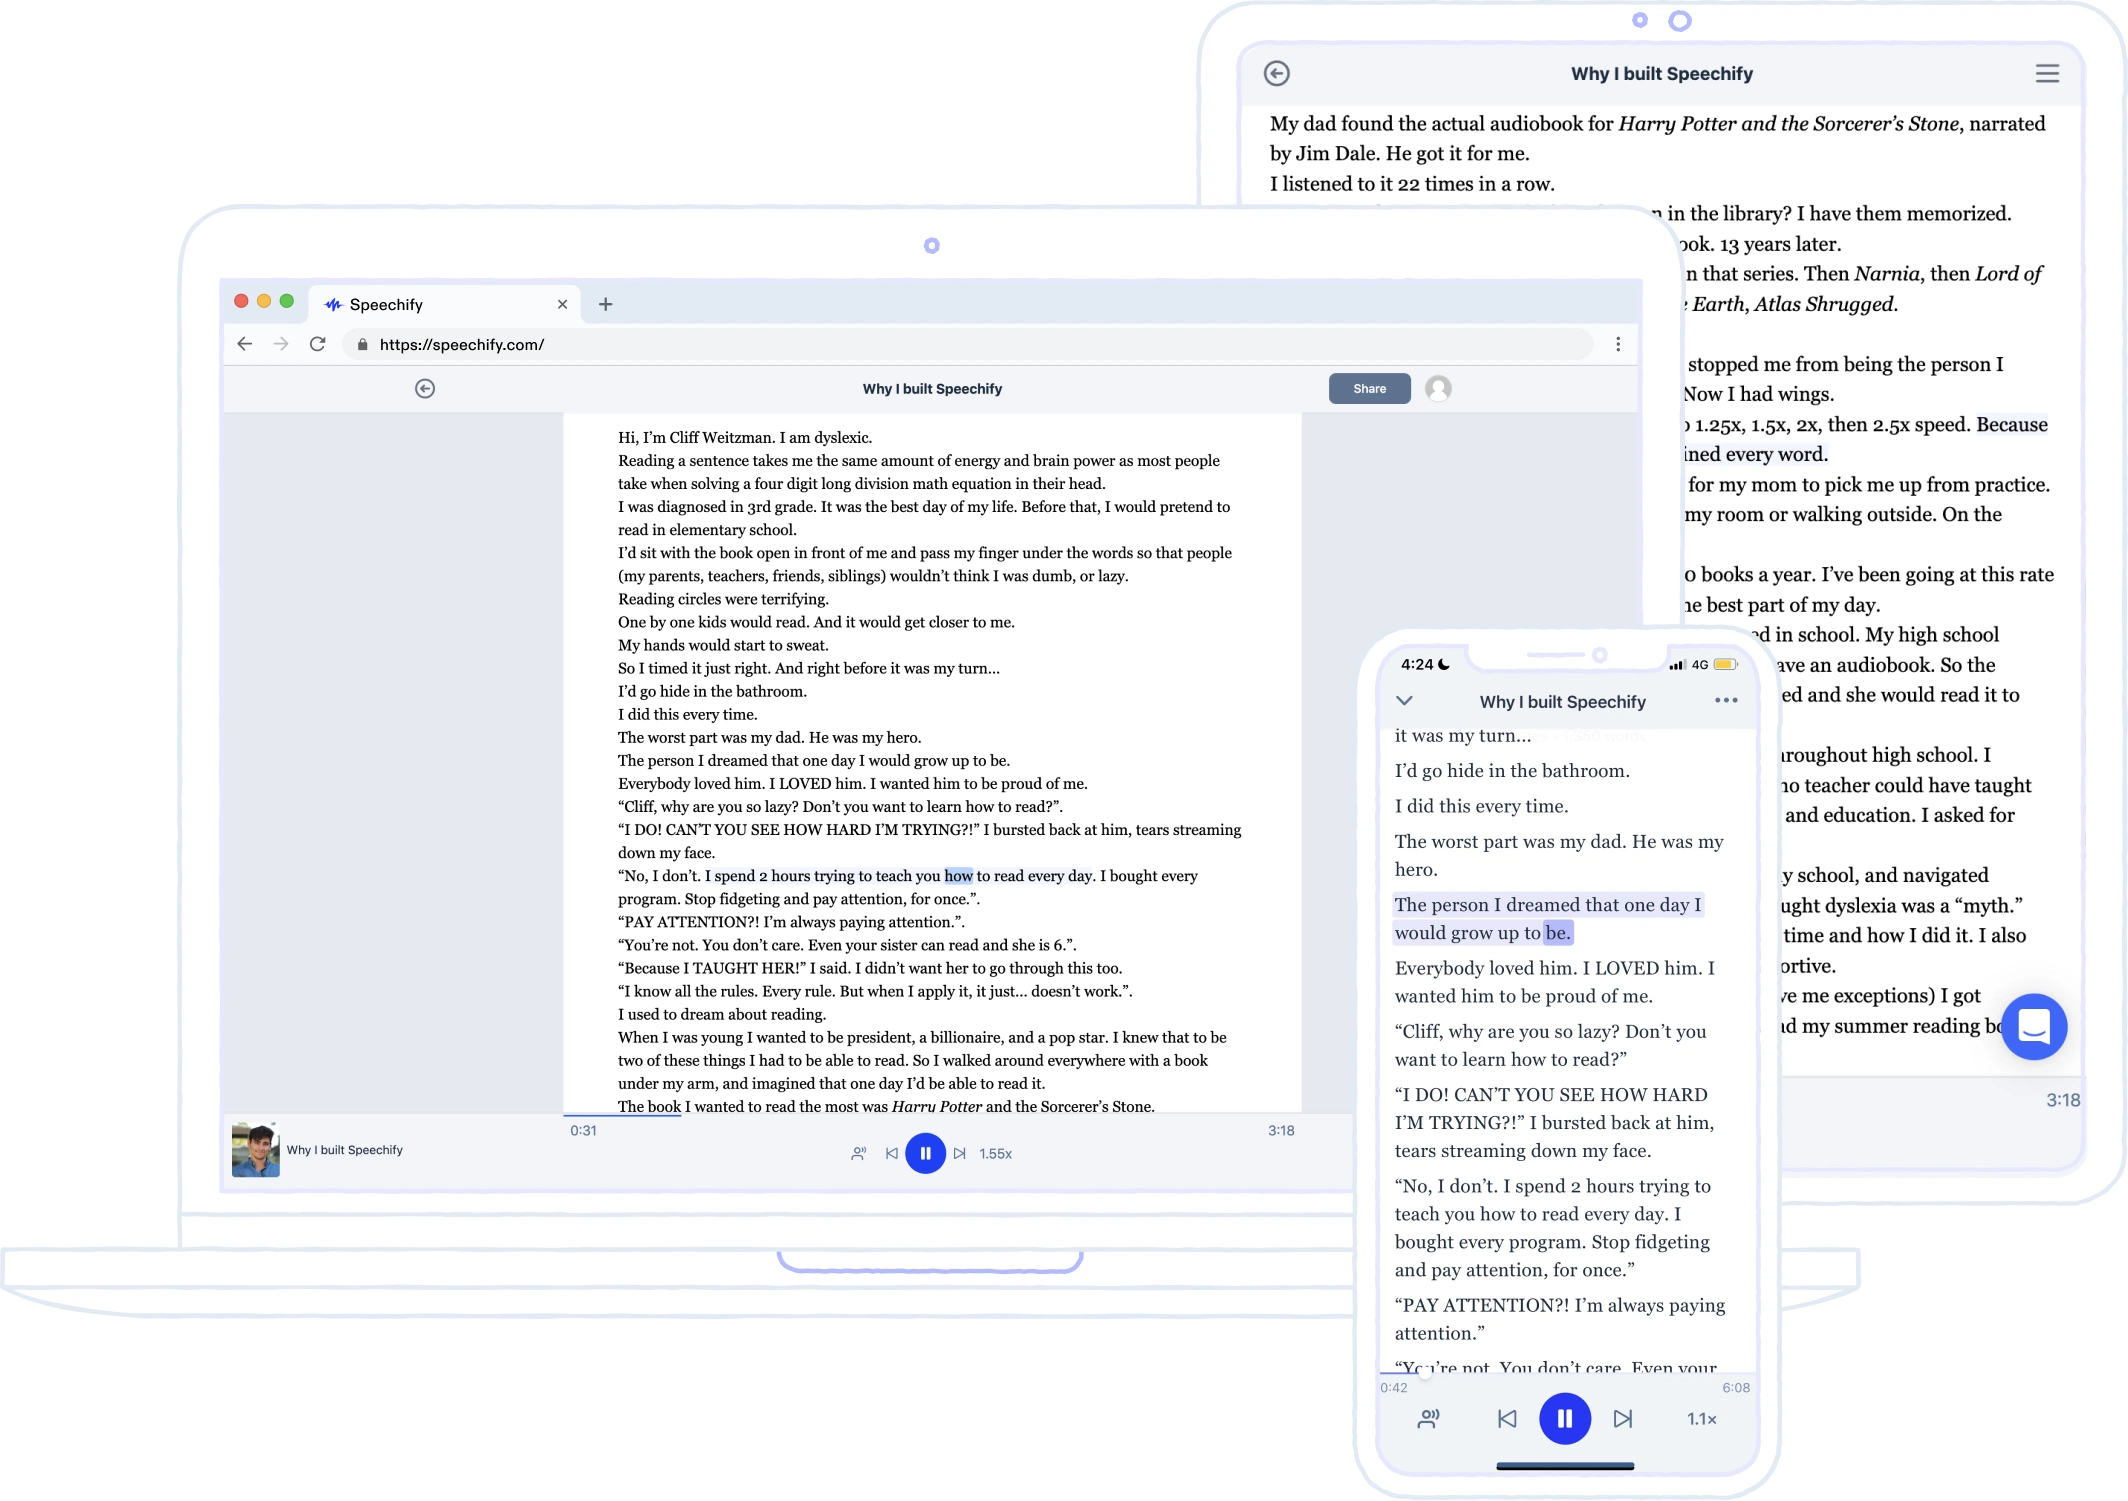Open the browser three-dot menu
This screenshot has height=1501, width=2128.
tap(1618, 344)
